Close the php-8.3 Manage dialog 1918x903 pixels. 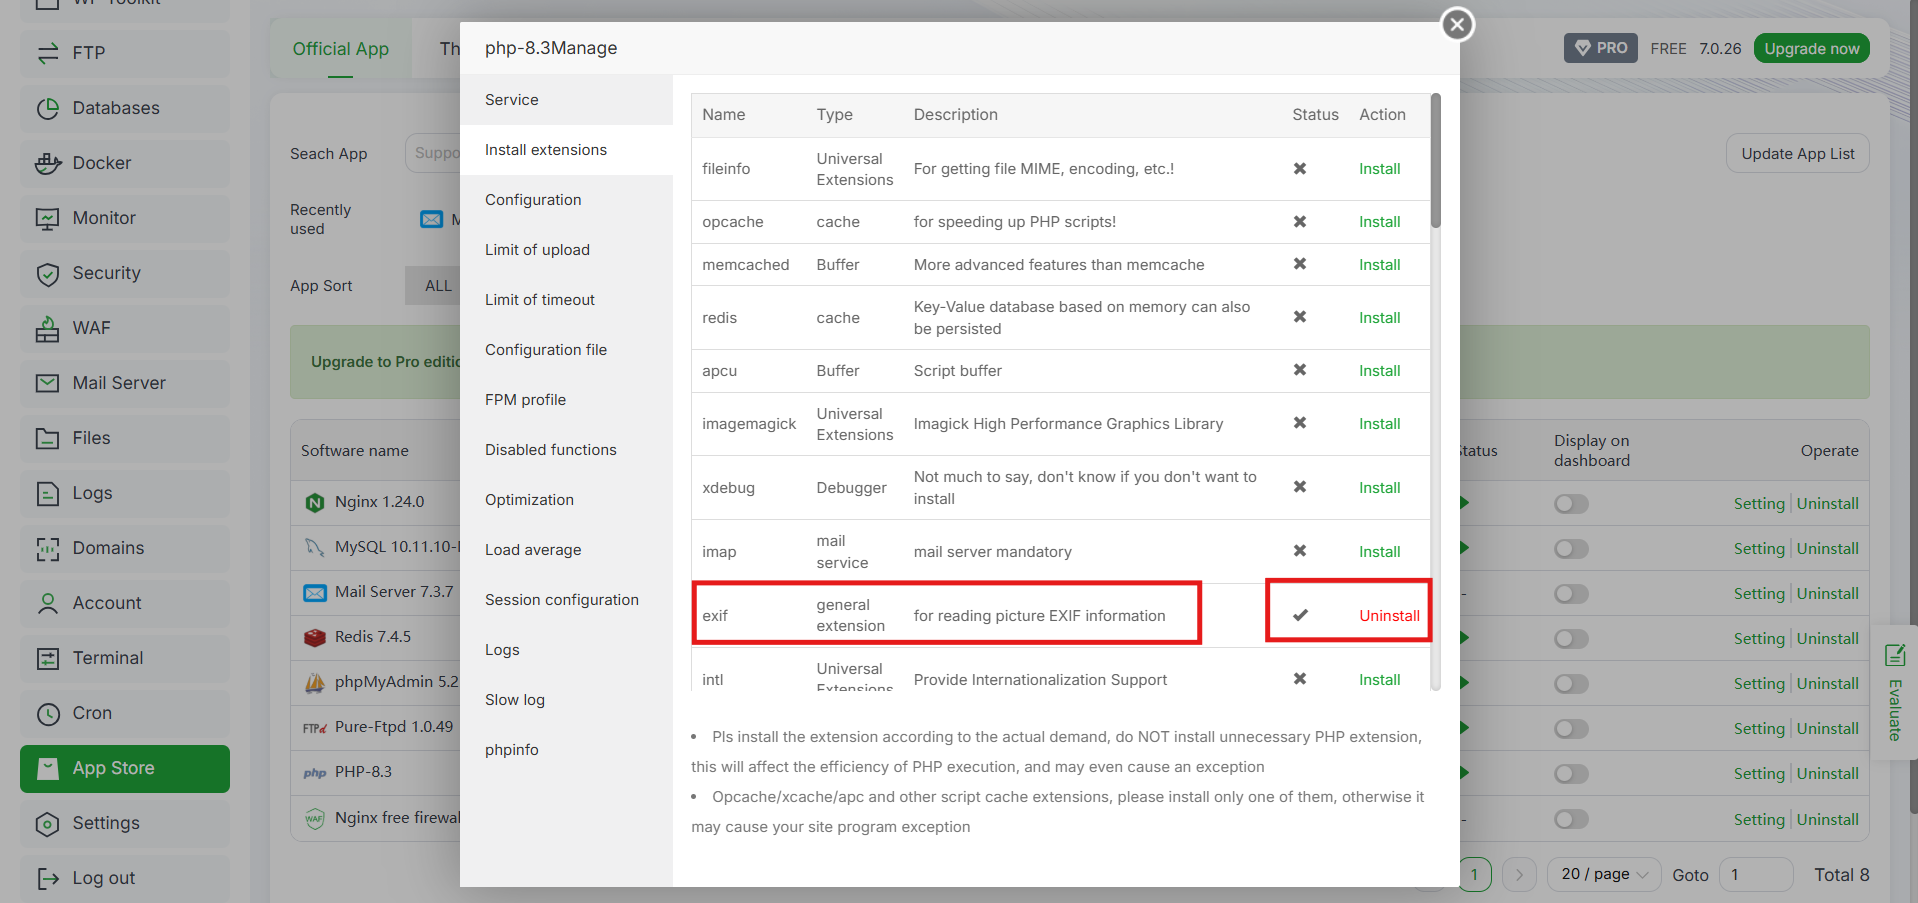click(x=1457, y=24)
